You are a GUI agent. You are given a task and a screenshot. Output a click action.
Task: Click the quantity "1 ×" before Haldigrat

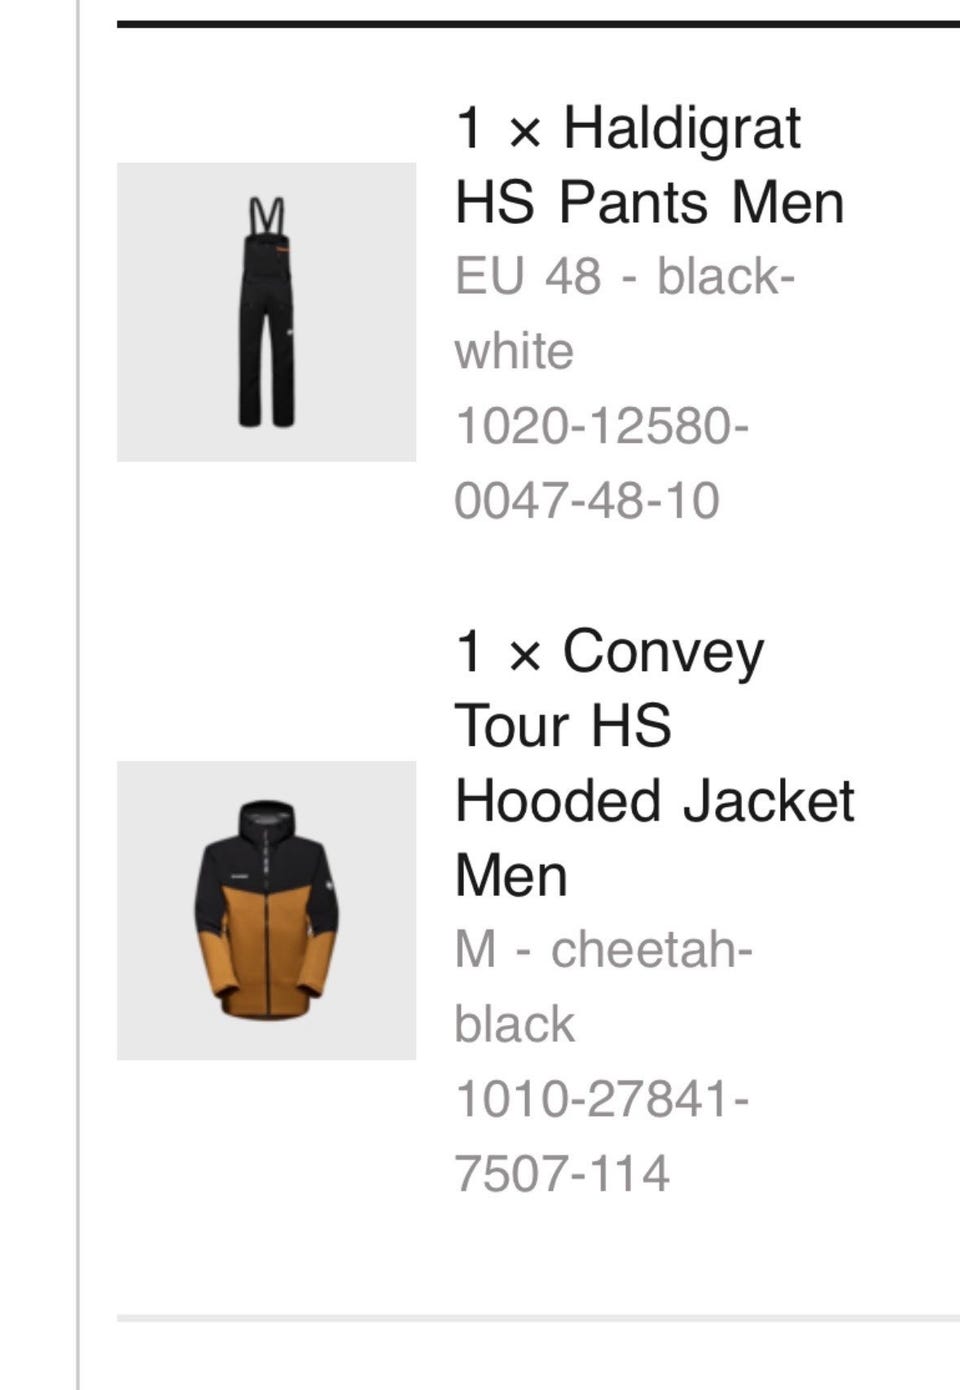tap(498, 129)
